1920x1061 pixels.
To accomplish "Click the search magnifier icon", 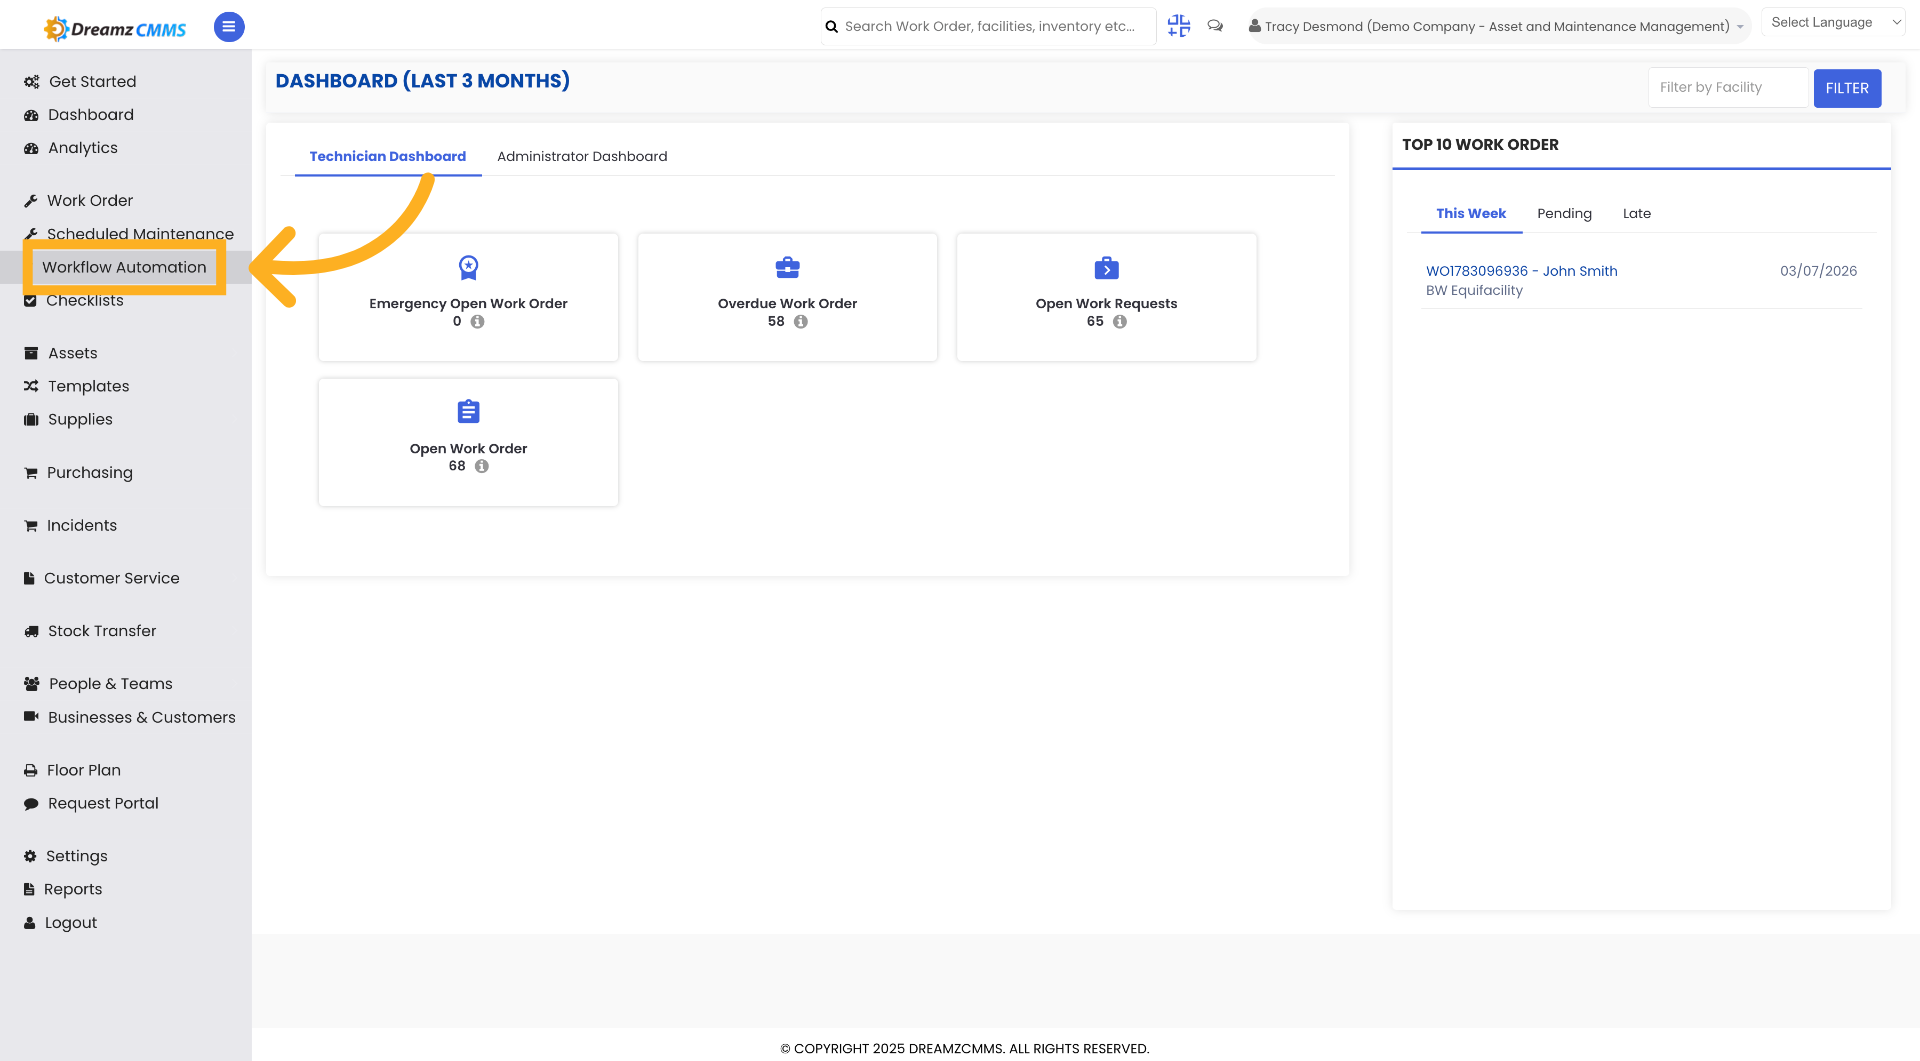I will point(831,27).
